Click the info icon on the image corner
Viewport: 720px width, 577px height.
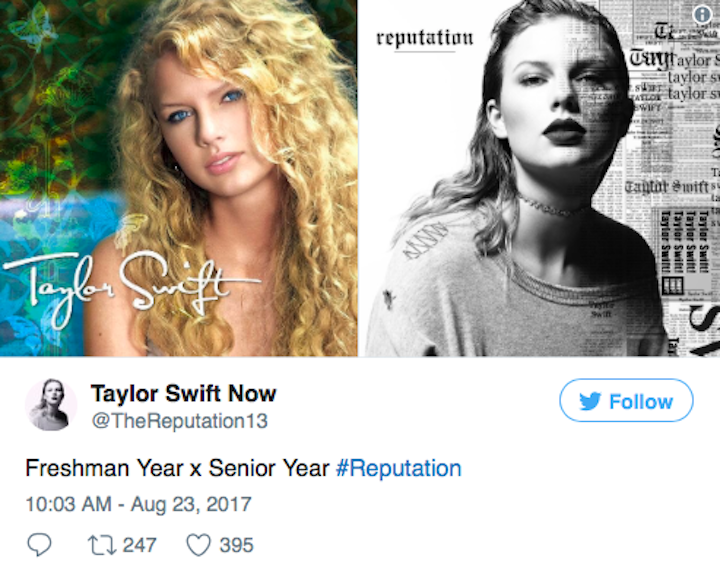coord(703,14)
